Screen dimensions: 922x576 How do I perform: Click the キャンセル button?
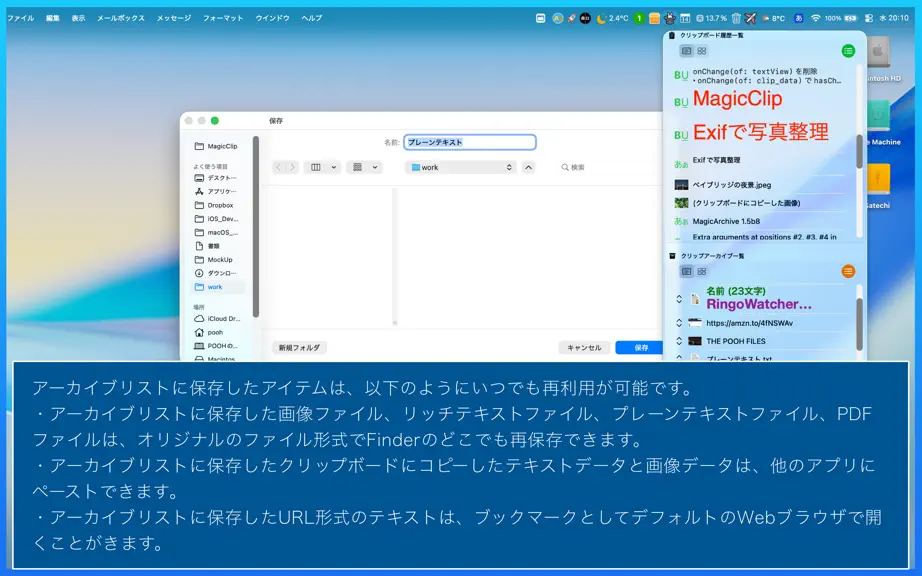584,348
